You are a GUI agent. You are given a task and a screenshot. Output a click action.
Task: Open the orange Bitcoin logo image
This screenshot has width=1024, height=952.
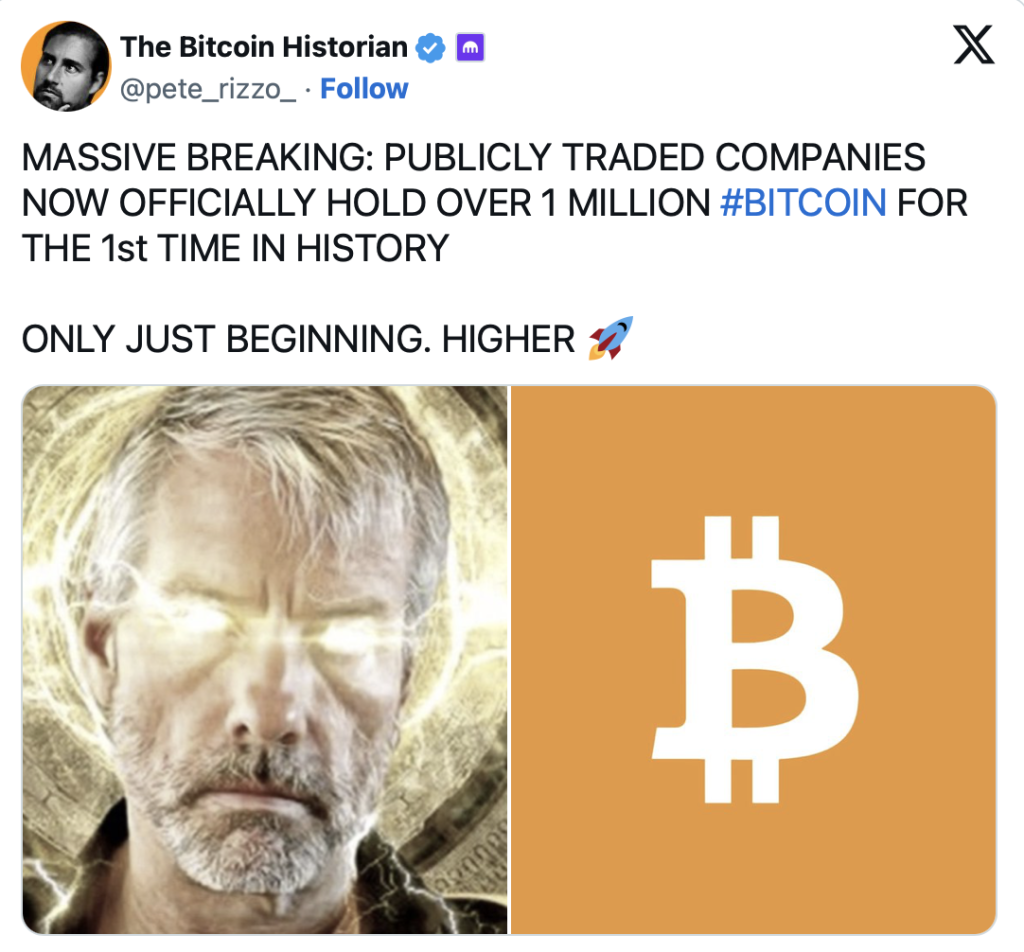pyautogui.click(x=753, y=659)
